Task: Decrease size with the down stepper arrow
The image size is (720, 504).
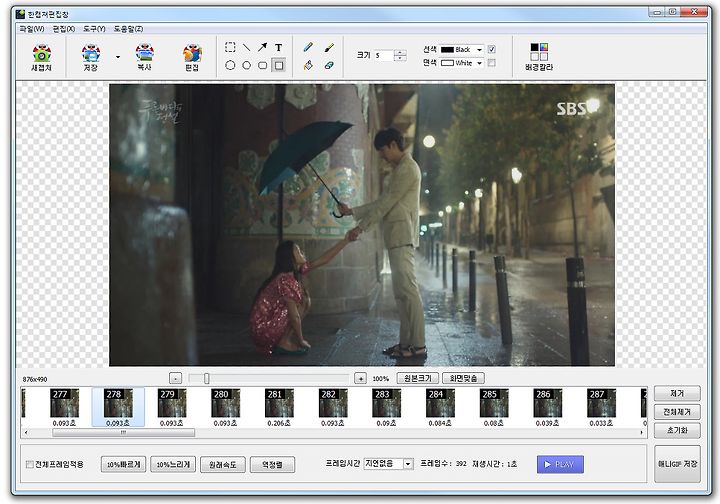Action: coord(400,58)
